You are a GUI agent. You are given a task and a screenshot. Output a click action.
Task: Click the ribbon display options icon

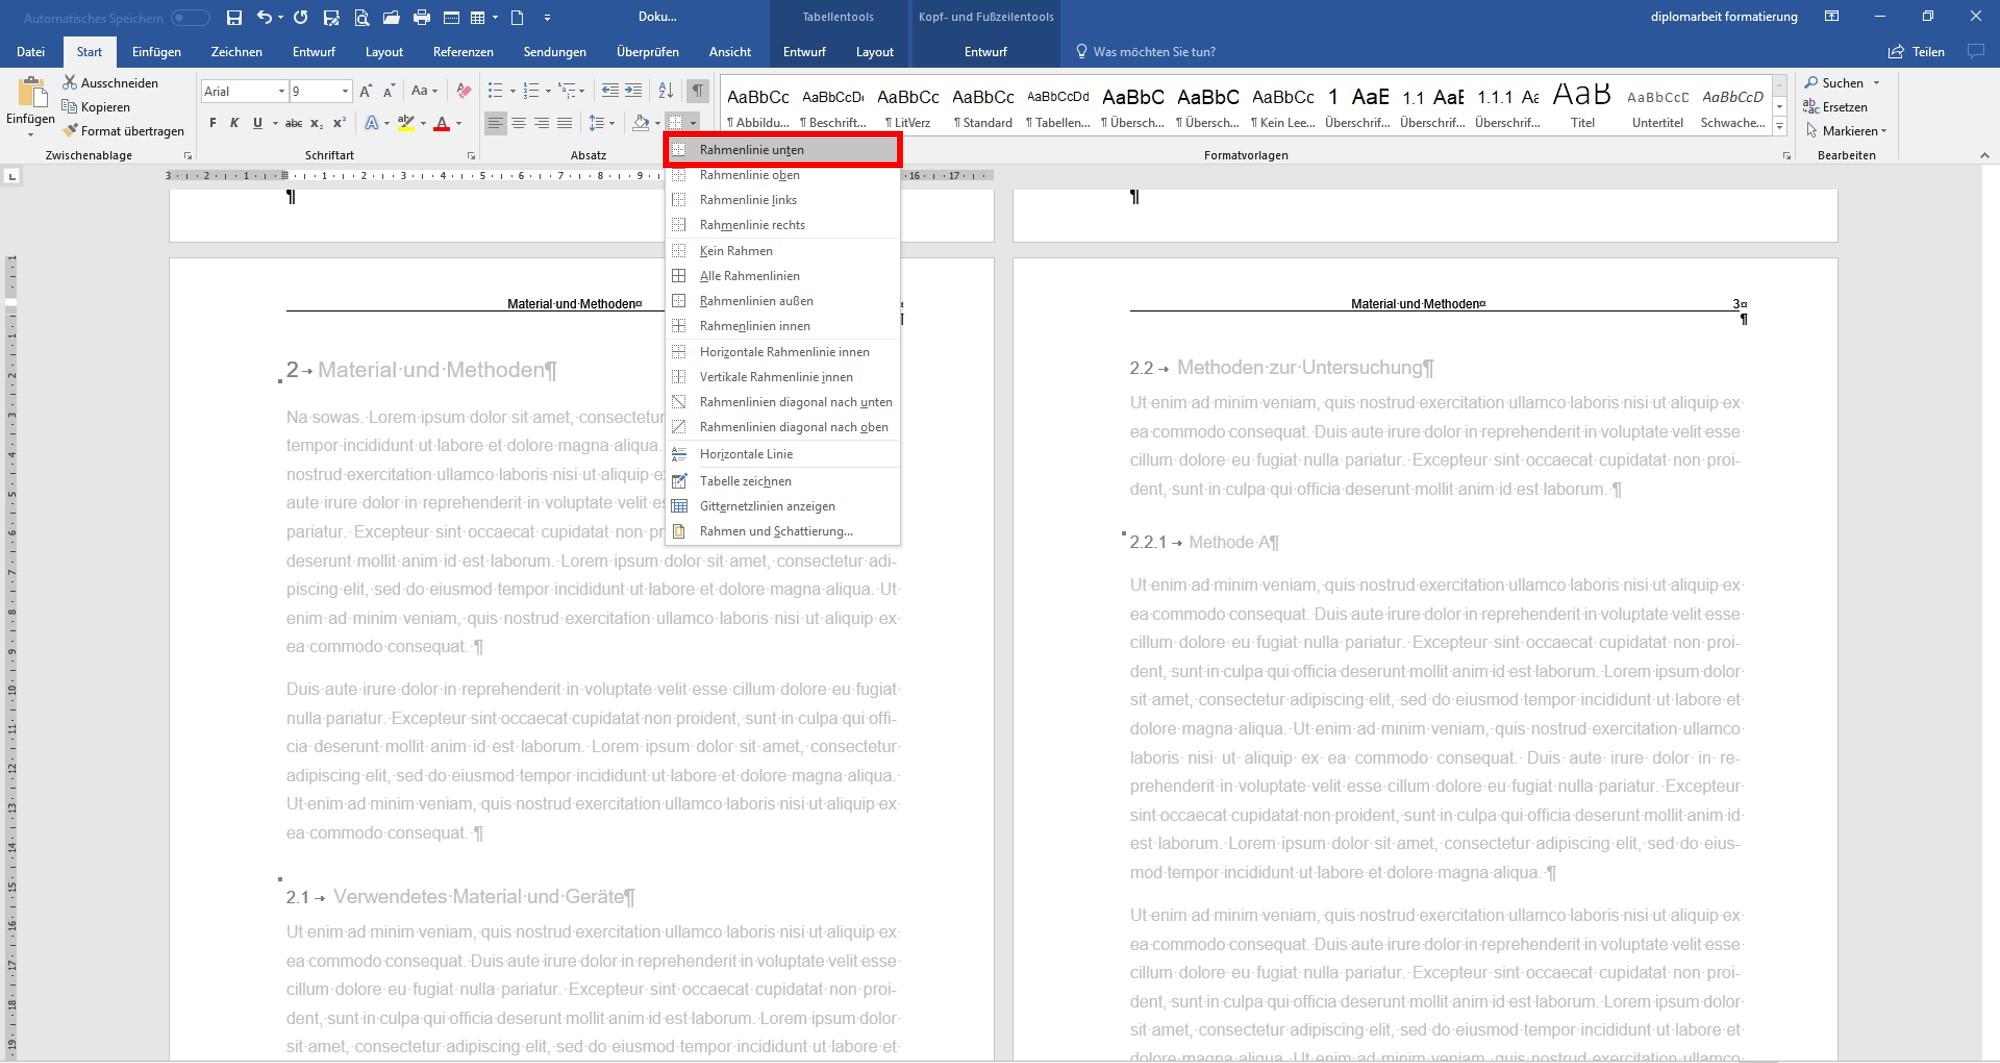click(1831, 17)
